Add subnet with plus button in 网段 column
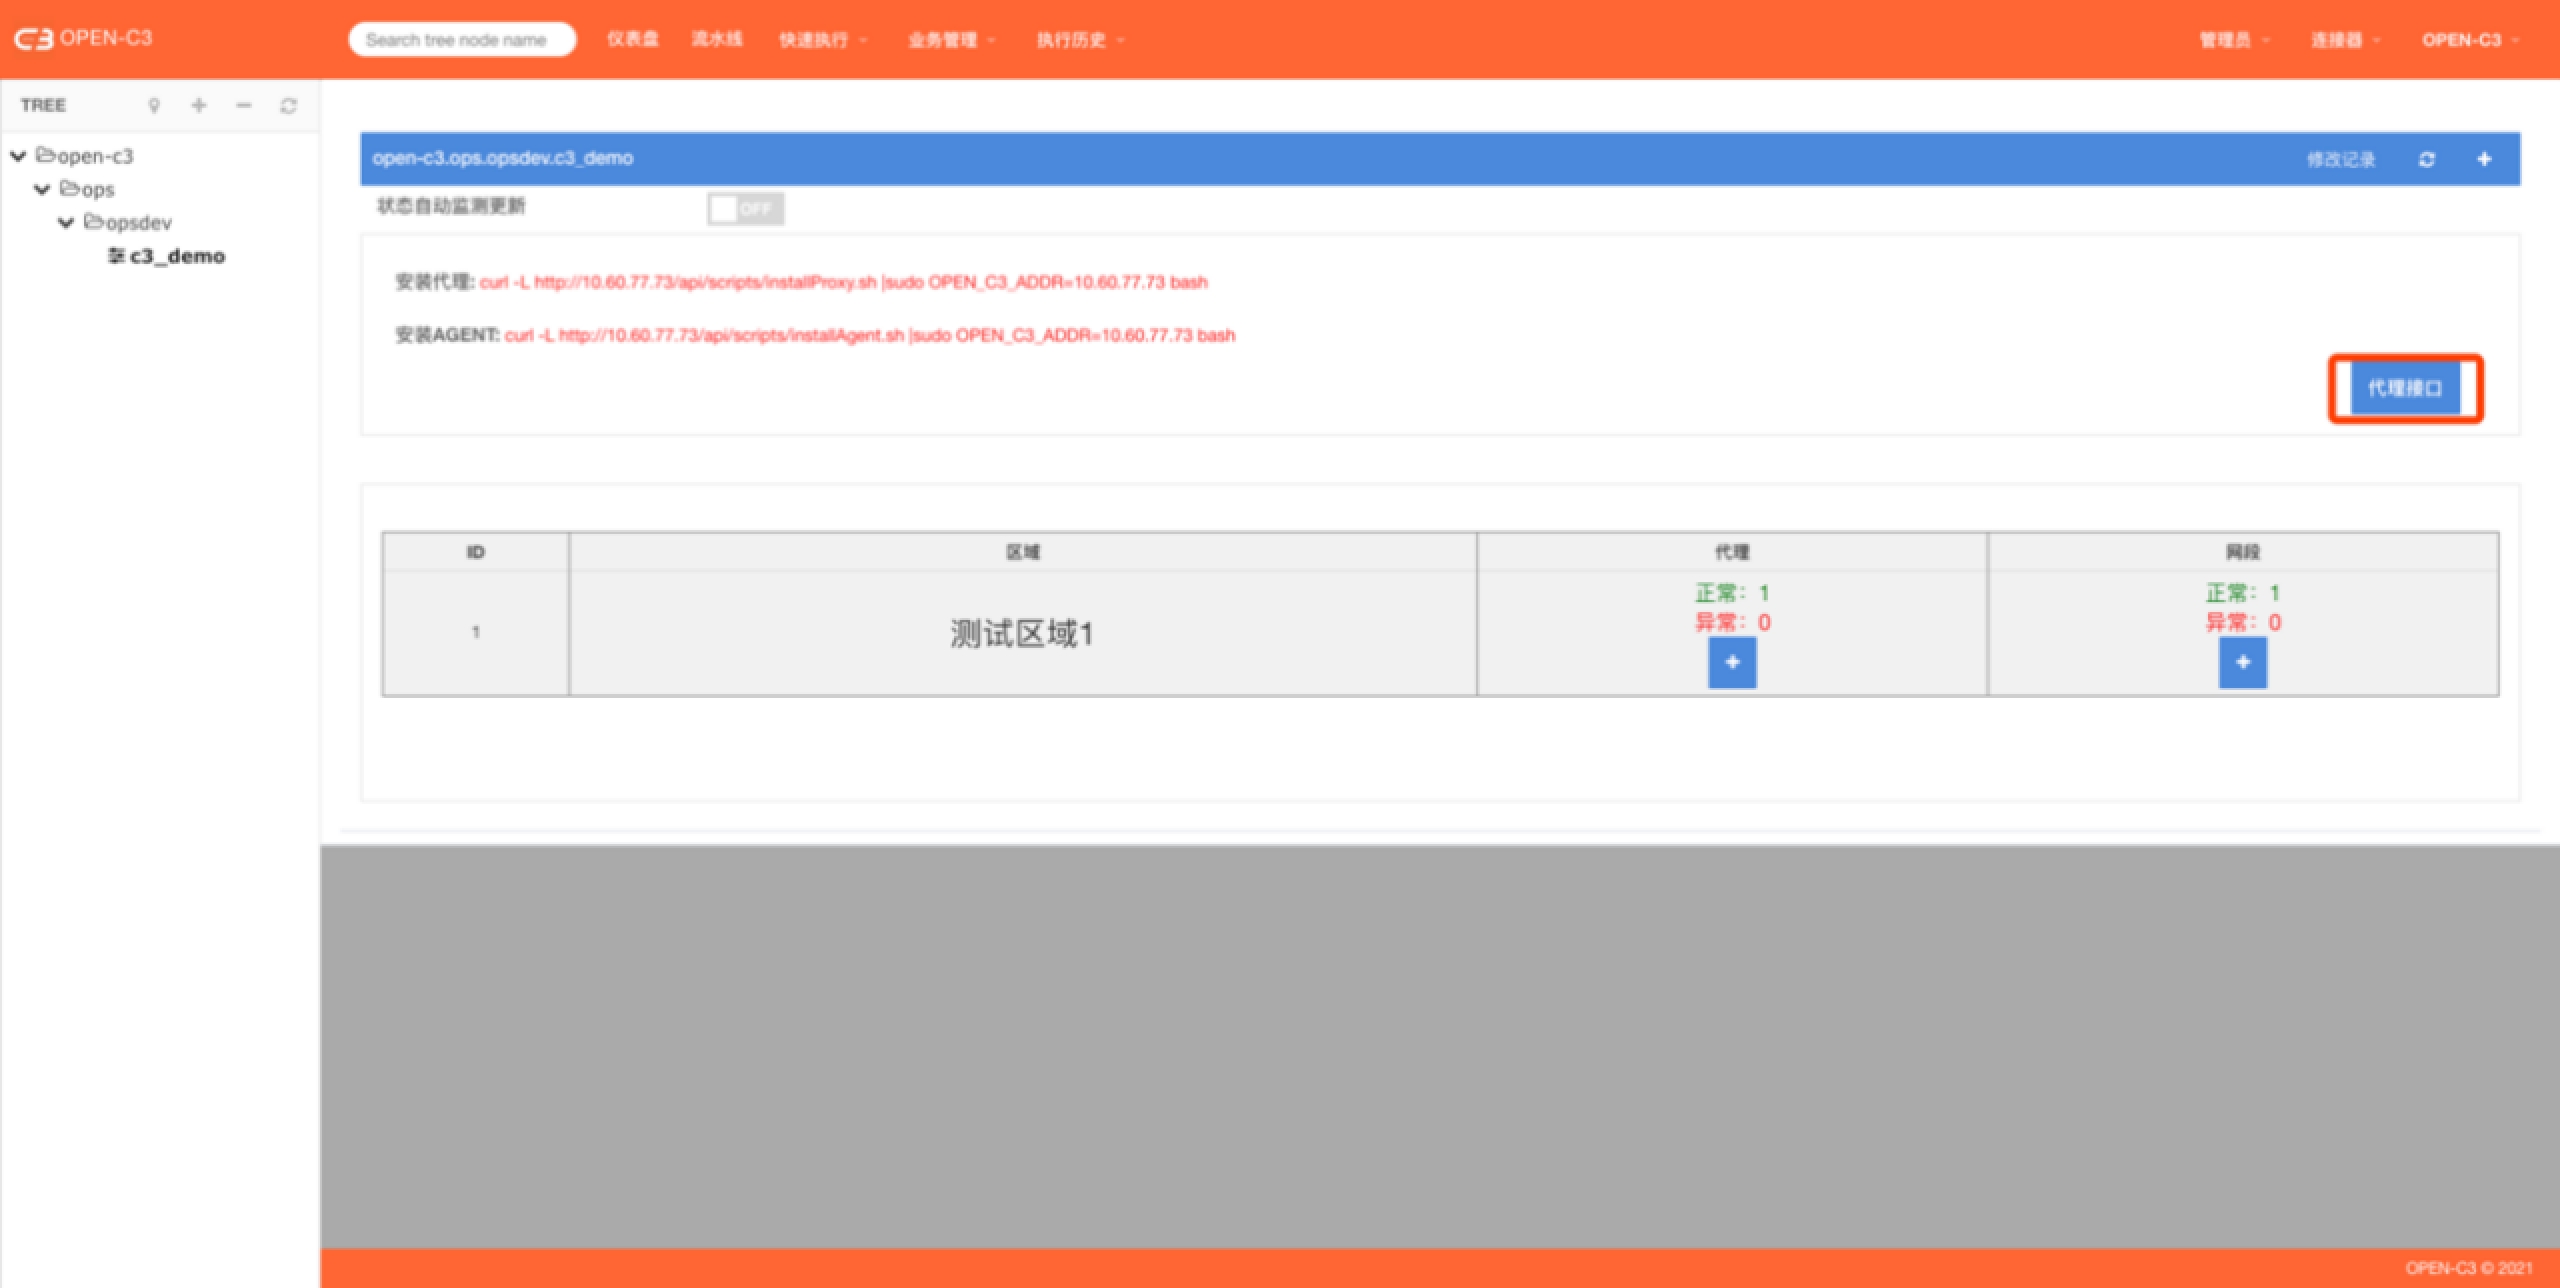 (2243, 663)
